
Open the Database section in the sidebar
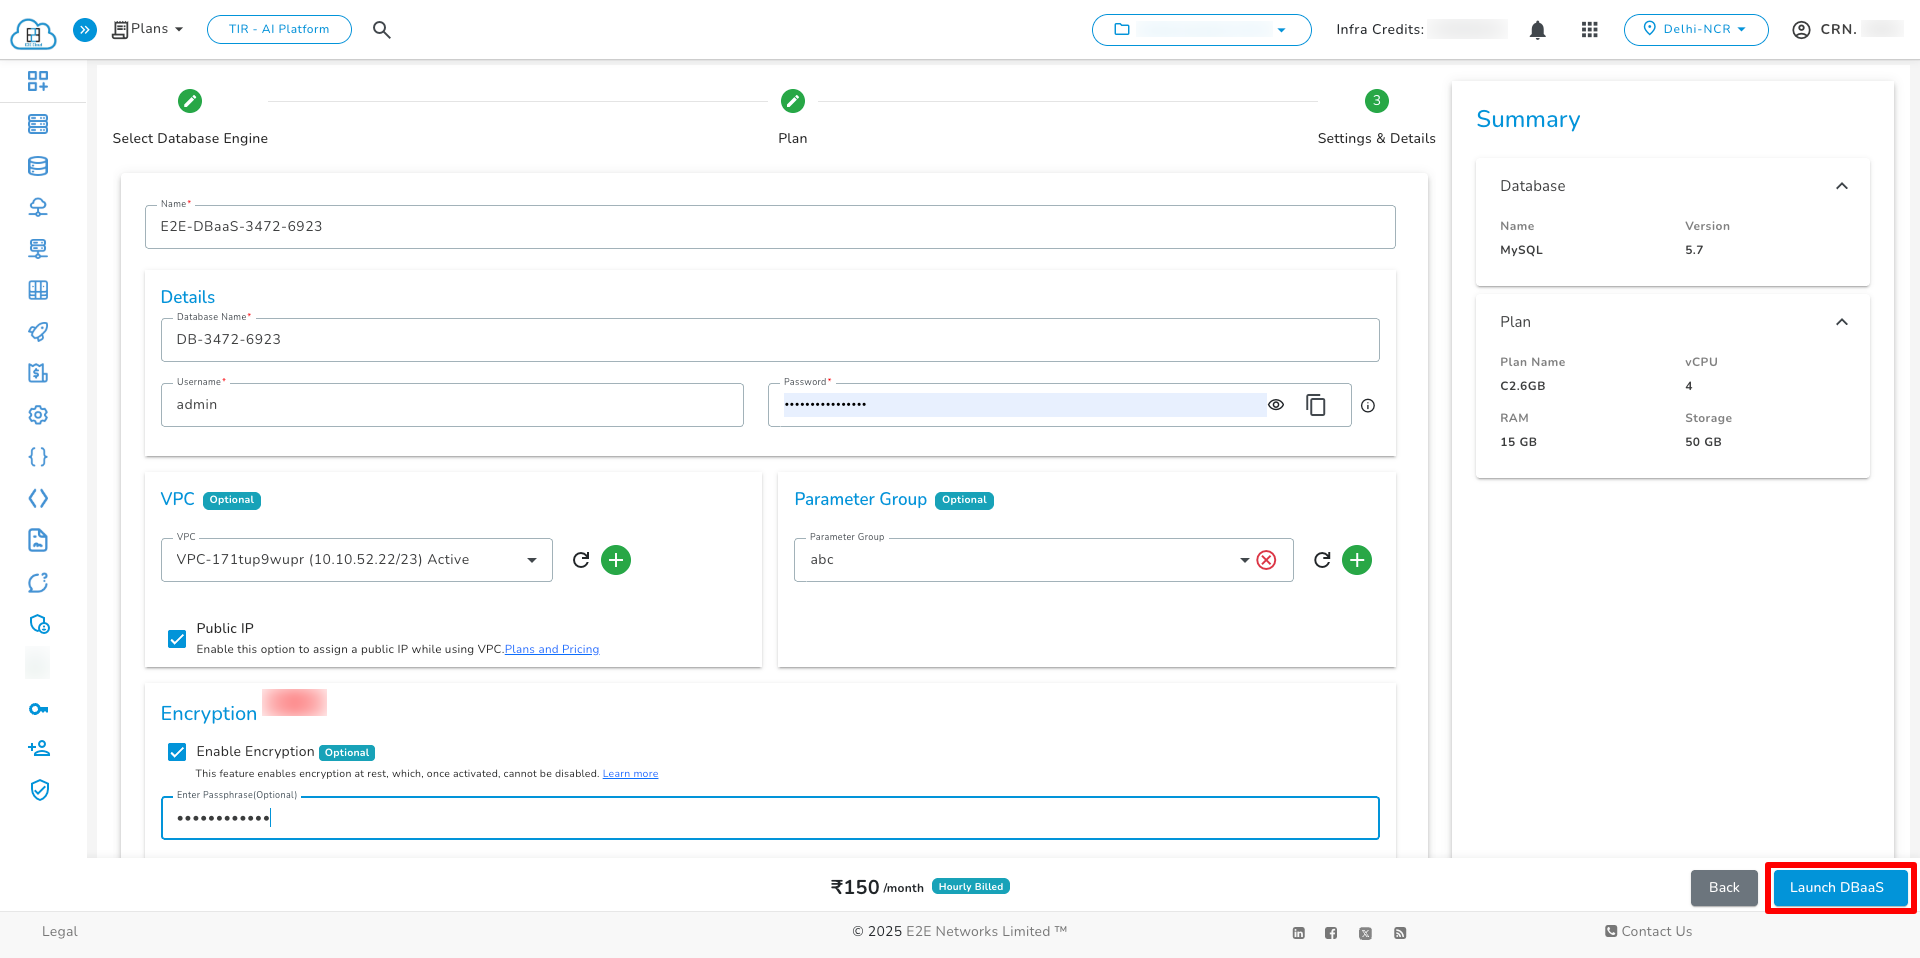coord(38,166)
